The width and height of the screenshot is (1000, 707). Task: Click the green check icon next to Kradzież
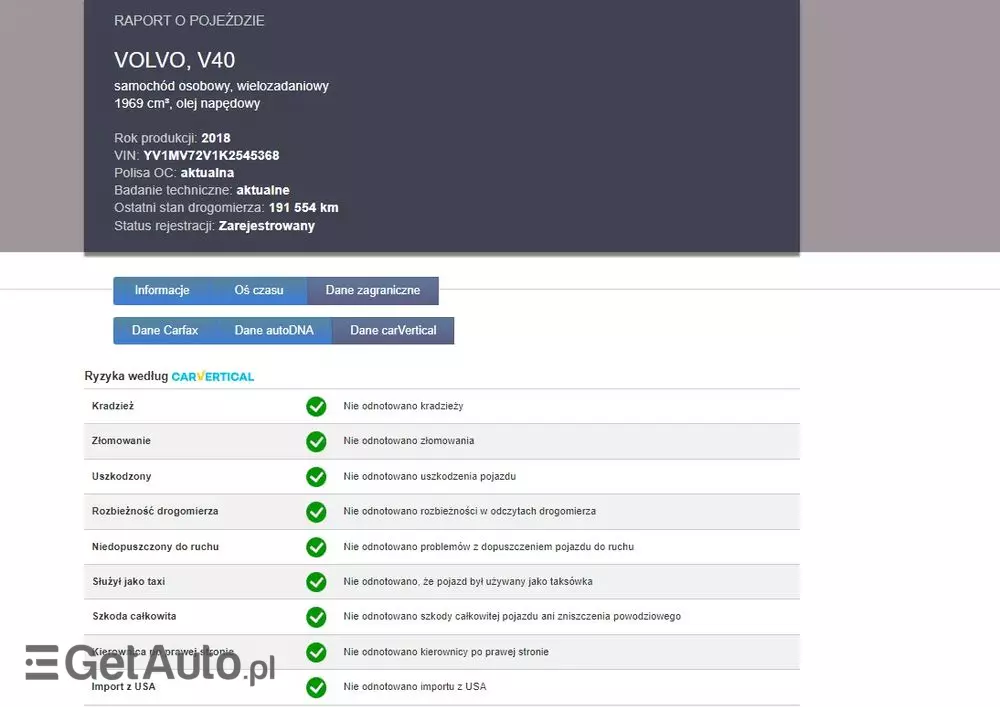(316, 406)
